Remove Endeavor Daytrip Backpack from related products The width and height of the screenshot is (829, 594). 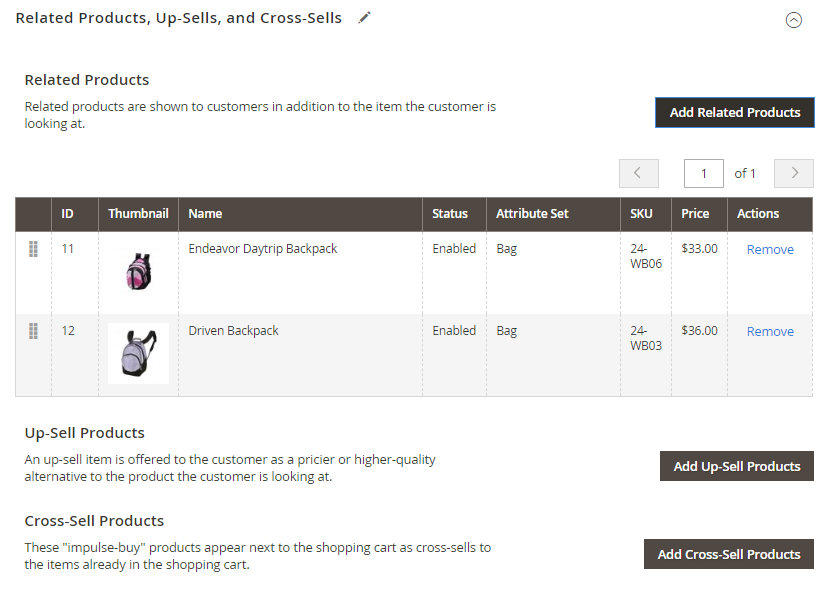tap(770, 249)
